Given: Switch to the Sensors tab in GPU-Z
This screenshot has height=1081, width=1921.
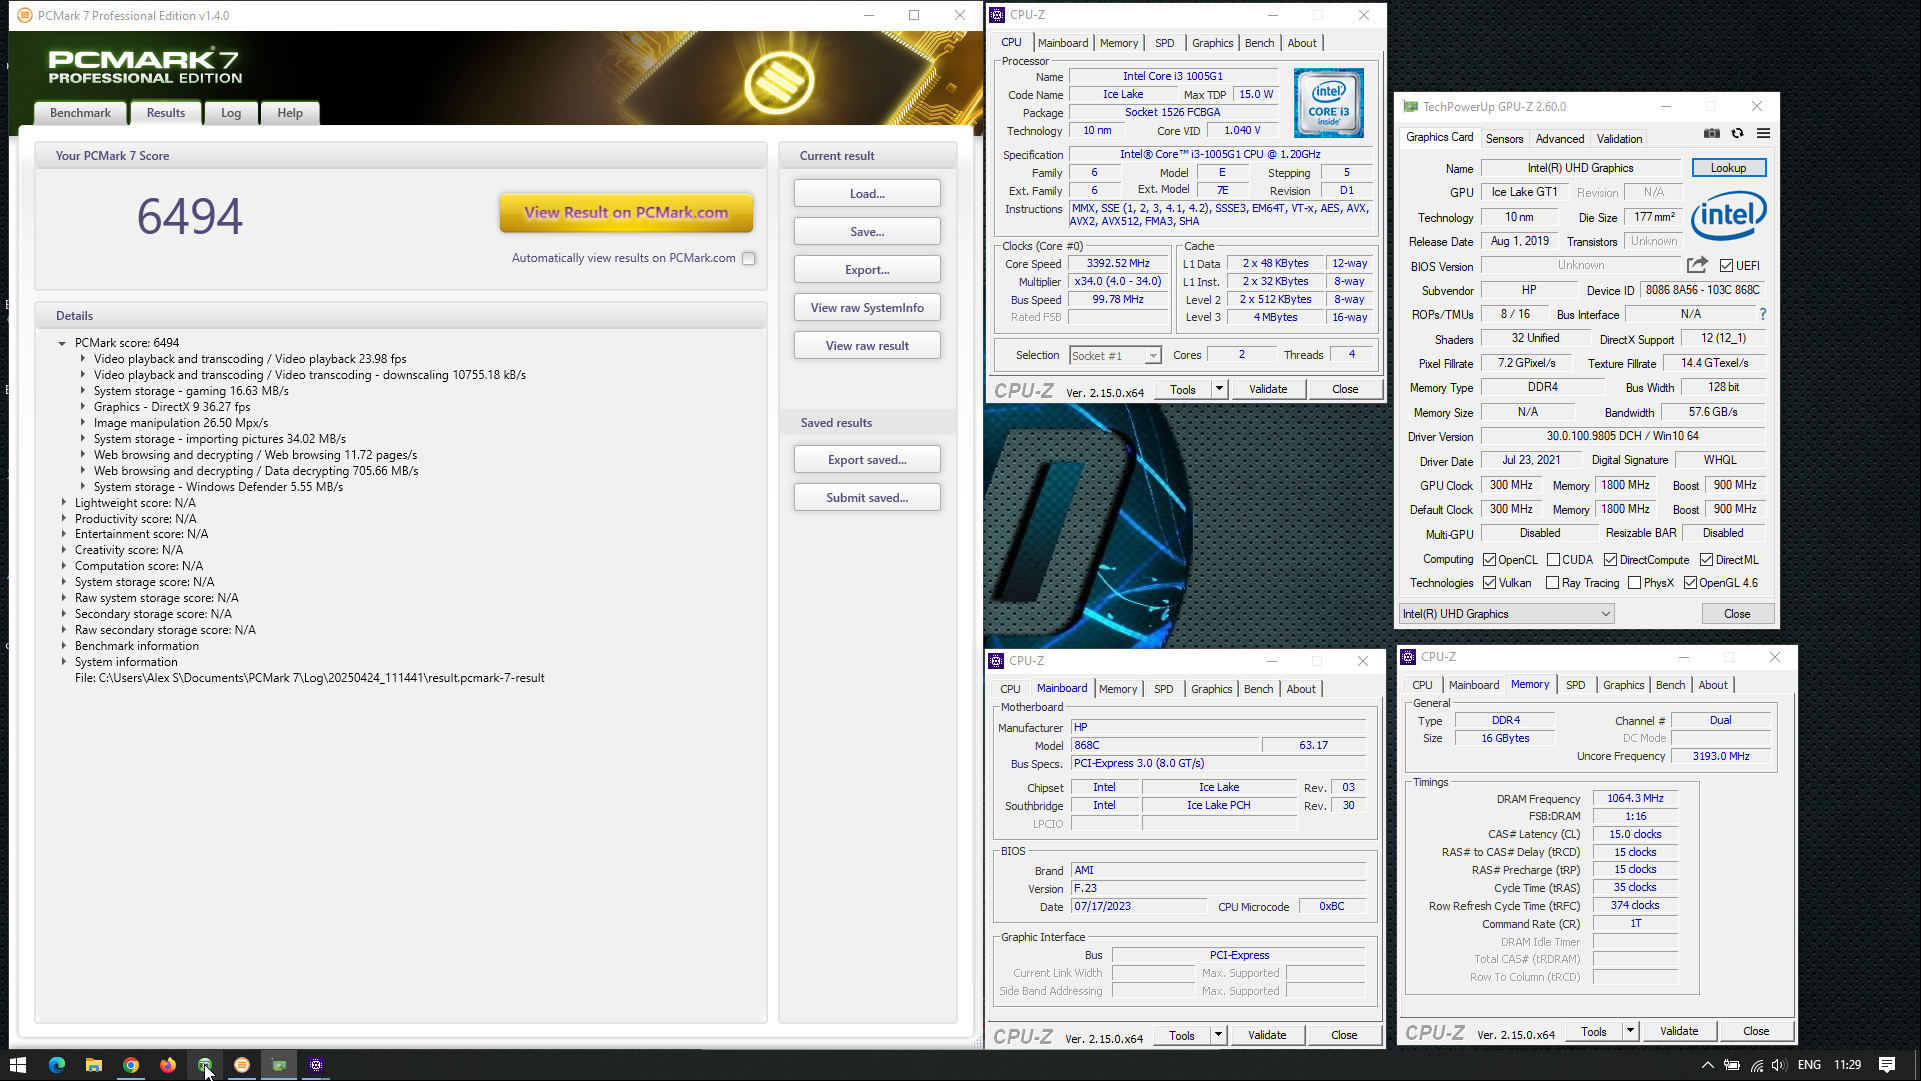Looking at the screenshot, I should (x=1504, y=139).
